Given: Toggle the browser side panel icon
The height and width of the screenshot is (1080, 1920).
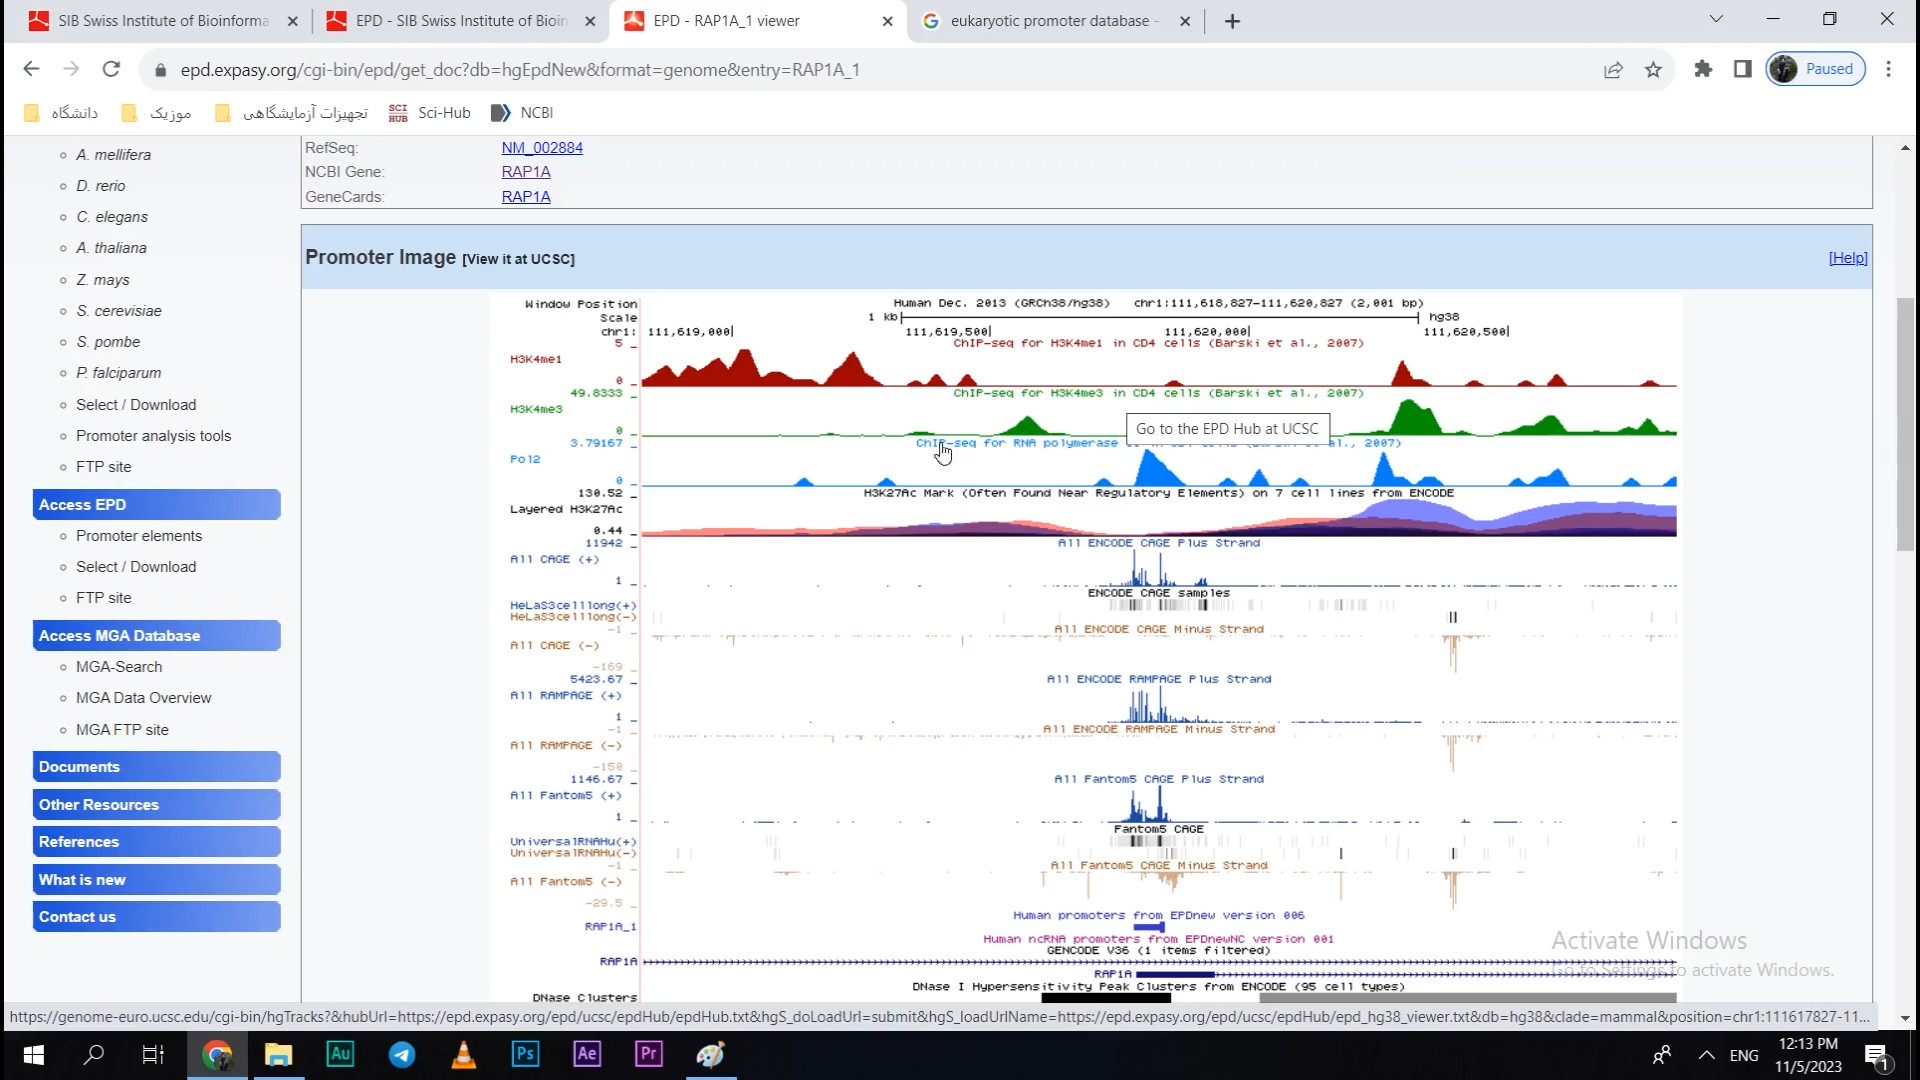Looking at the screenshot, I should (x=1743, y=69).
